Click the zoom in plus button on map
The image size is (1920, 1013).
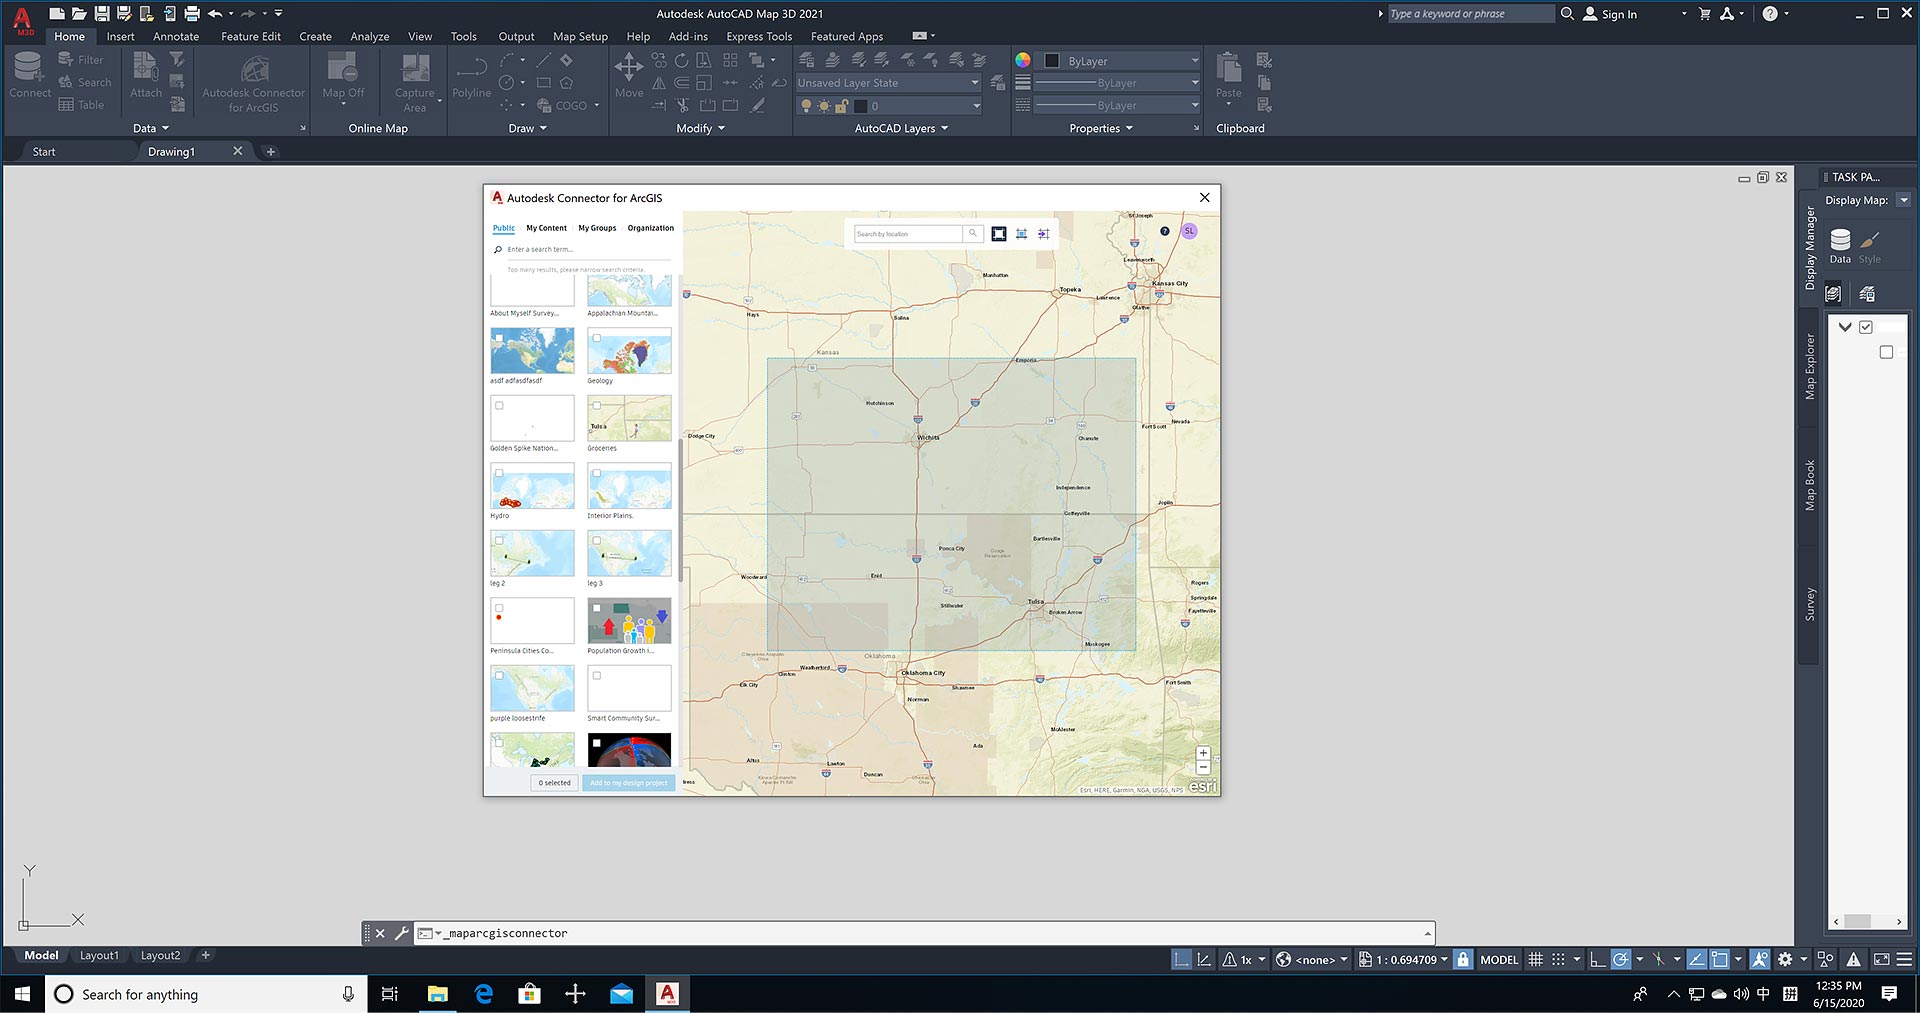1203,753
